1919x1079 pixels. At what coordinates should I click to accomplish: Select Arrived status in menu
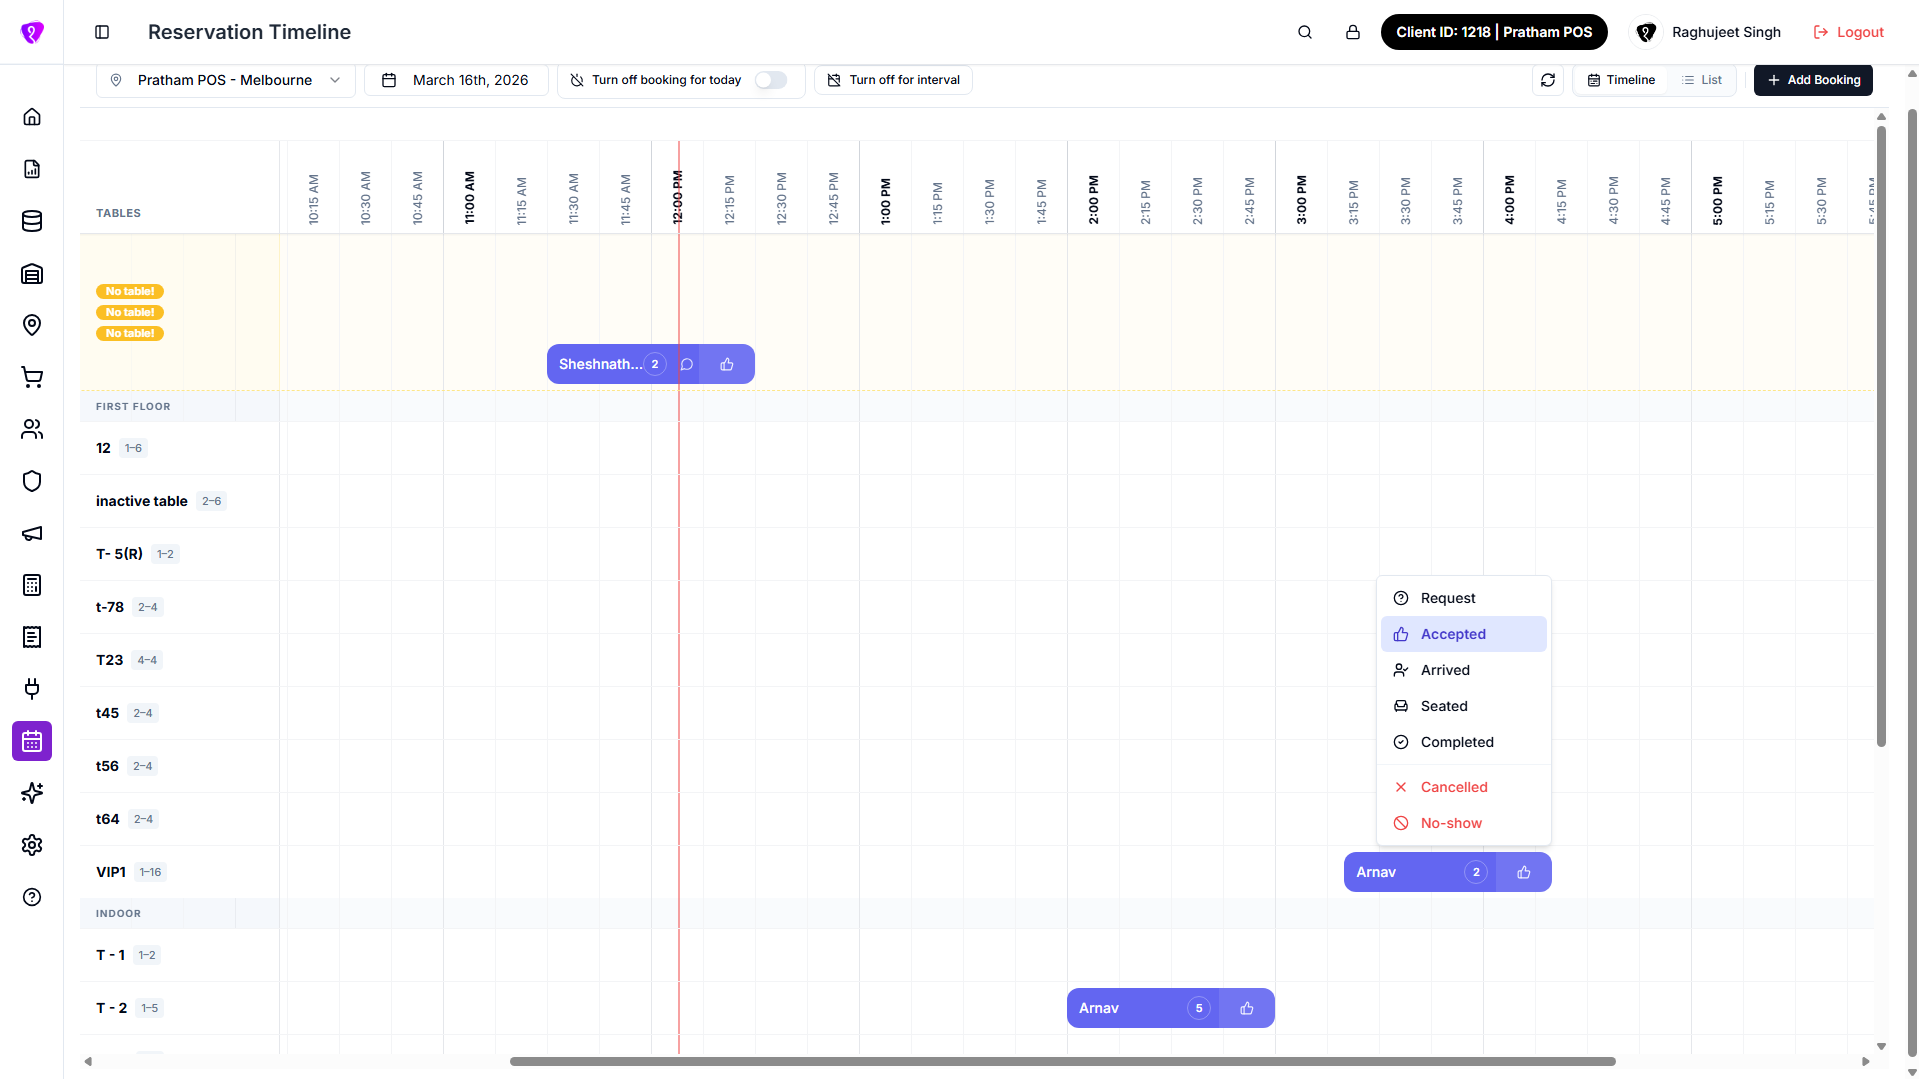1464,670
